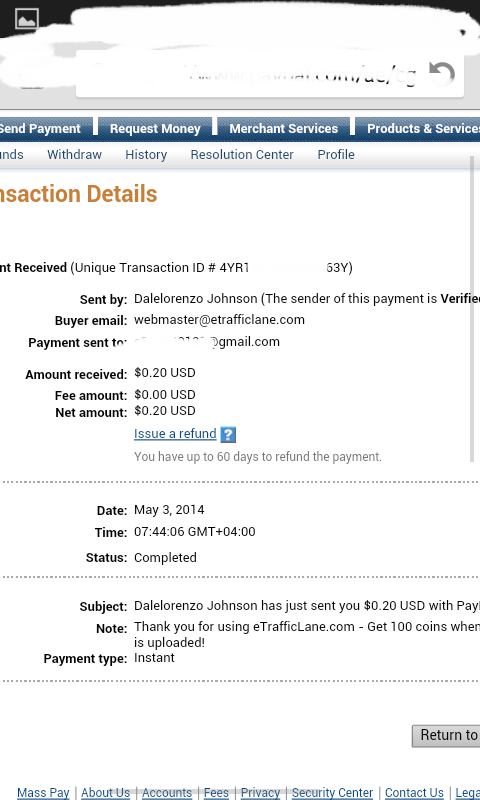Image resolution: width=480 pixels, height=800 pixels.
Task: Open Resolution Center
Action: point(242,155)
